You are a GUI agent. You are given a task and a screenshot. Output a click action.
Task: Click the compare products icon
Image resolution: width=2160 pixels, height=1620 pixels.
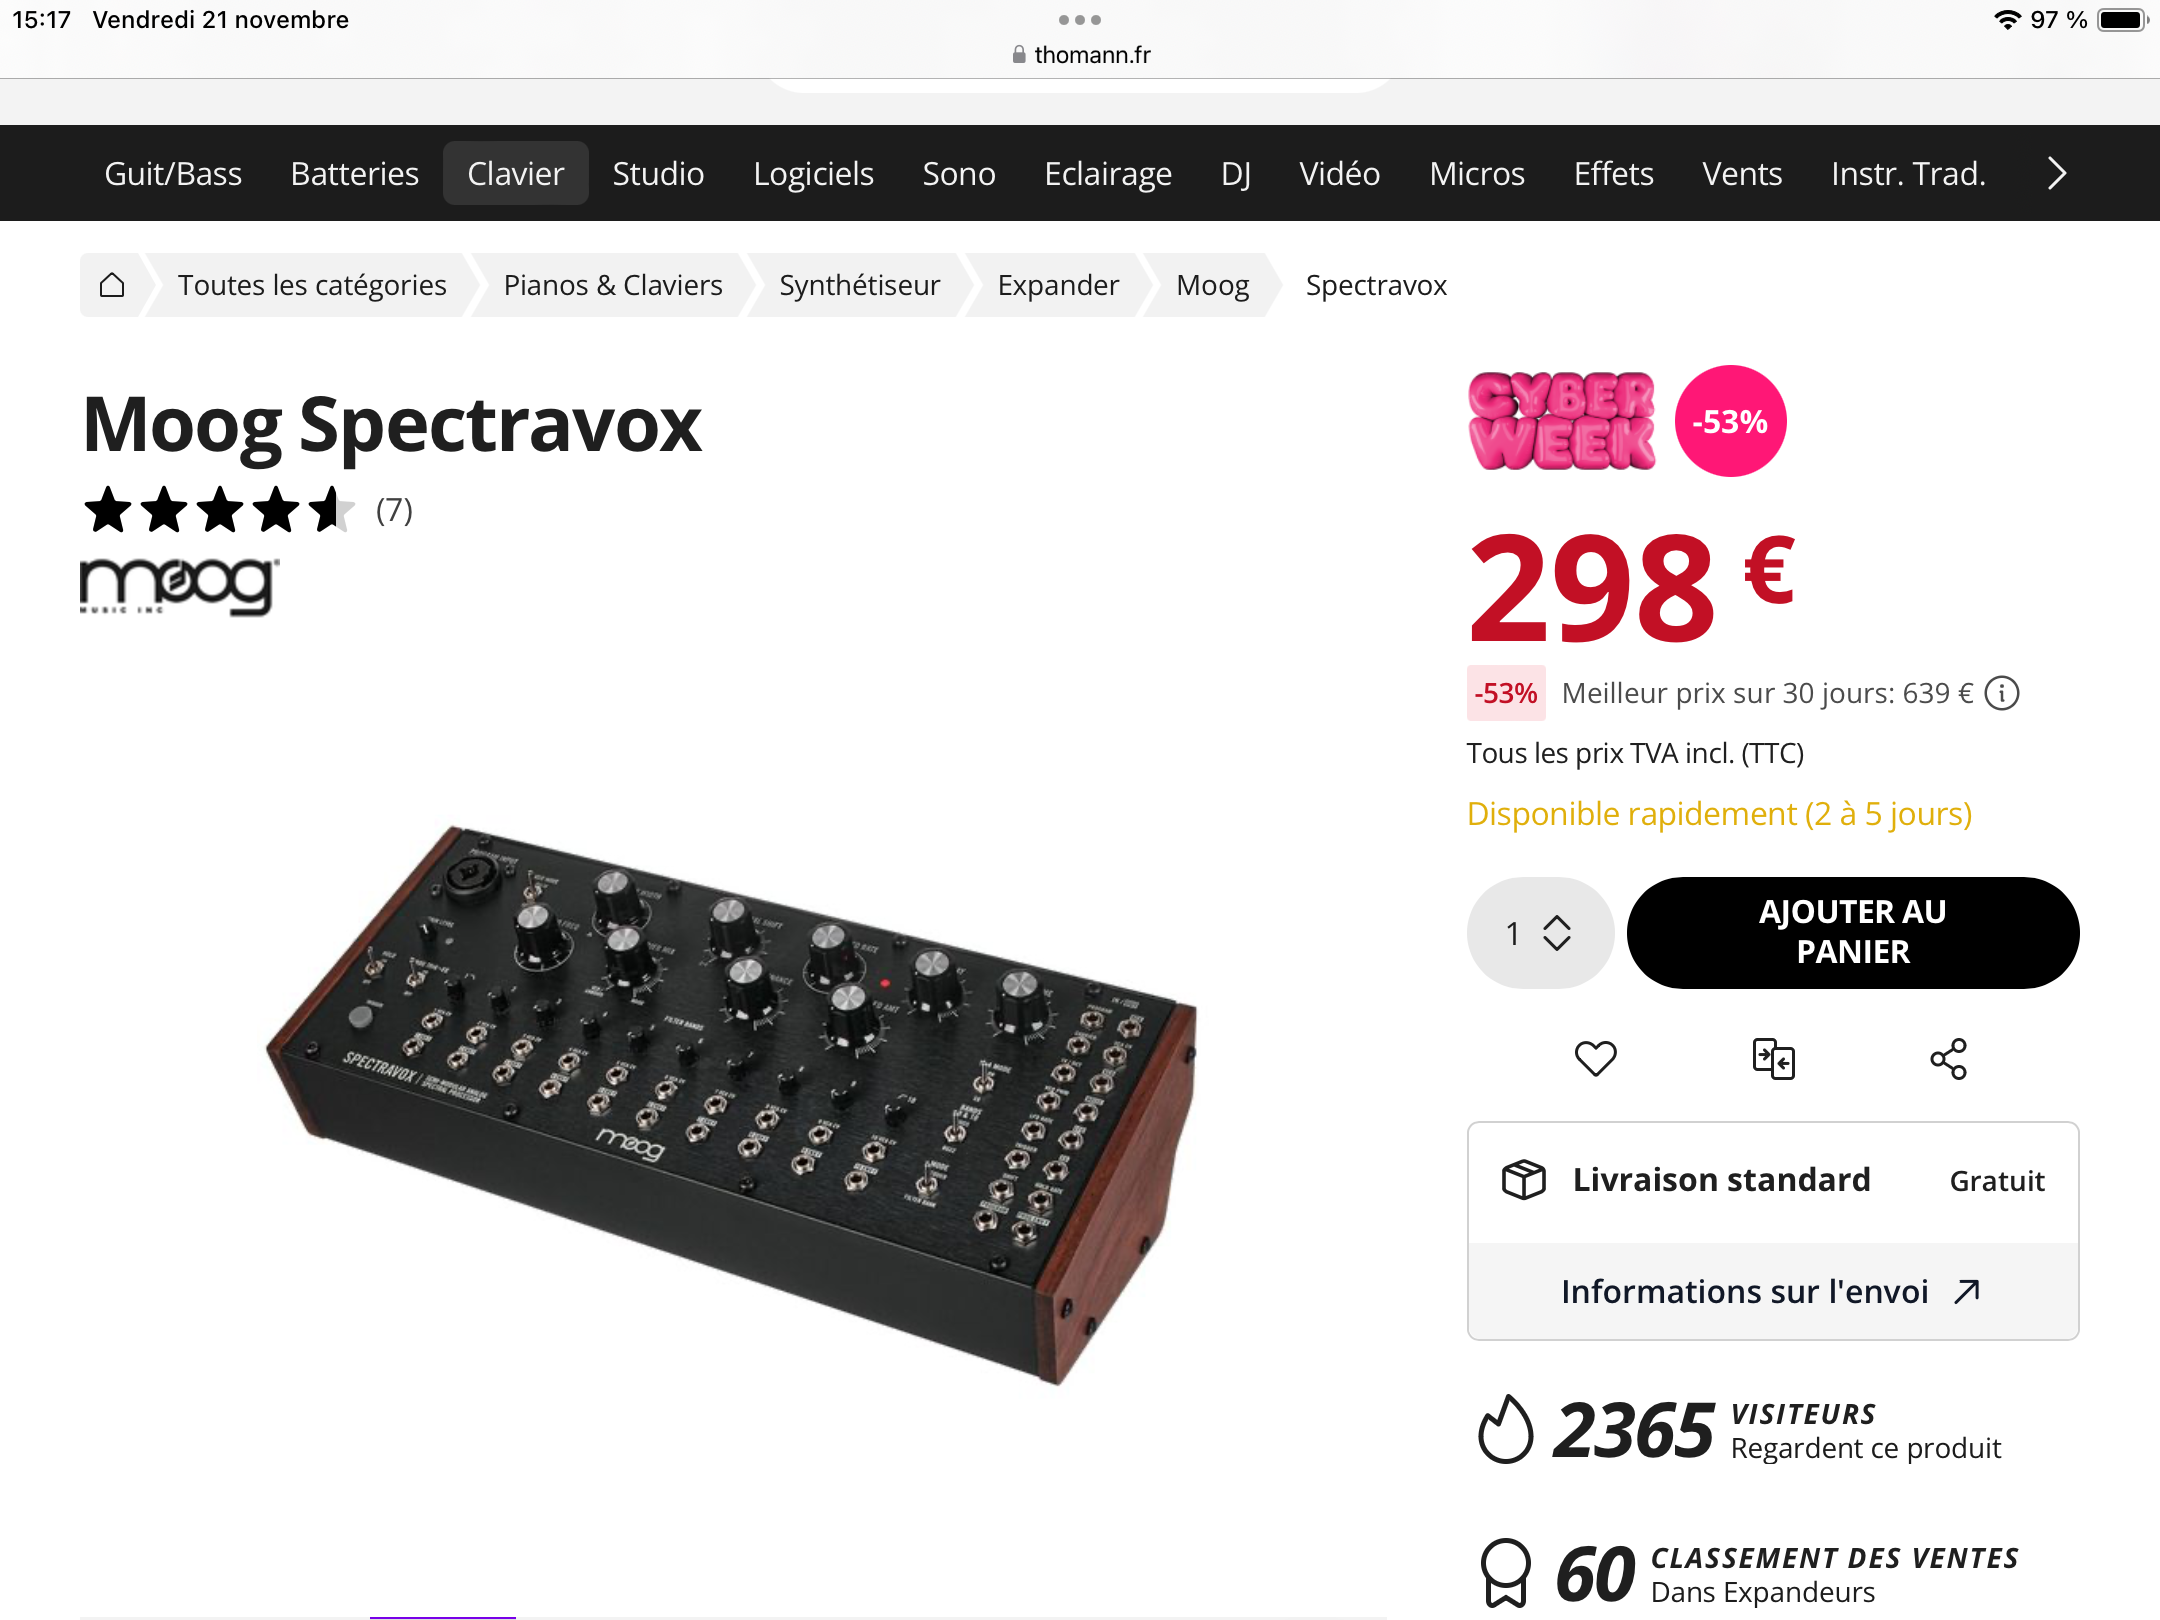(x=1773, y=1058)
